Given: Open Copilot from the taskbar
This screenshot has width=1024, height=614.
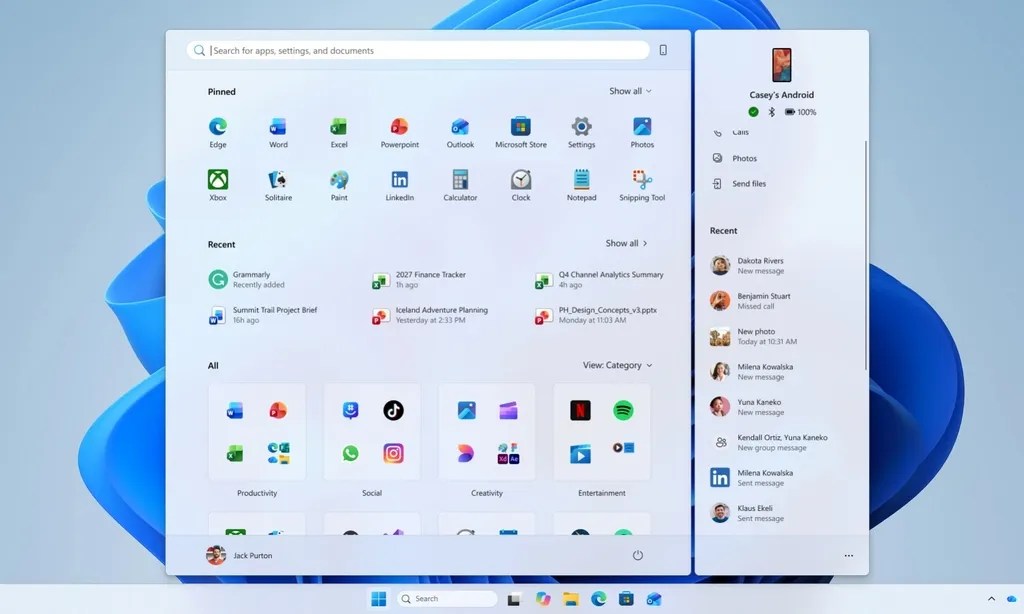Looking at the screenshot, I should (x=543, y=598).
